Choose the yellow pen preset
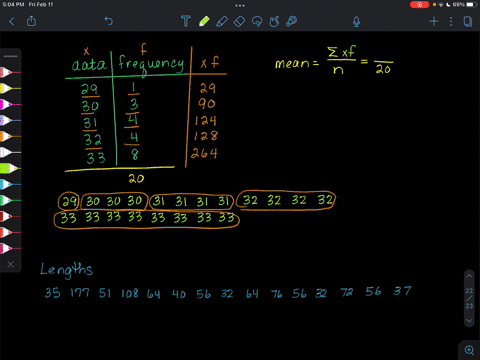This screenshot has height=360, width=480. (10, 88)
